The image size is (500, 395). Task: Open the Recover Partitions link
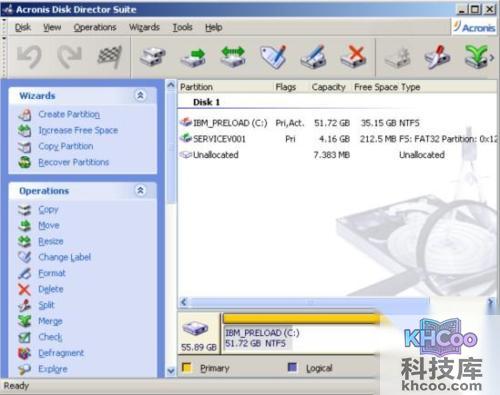74,163
